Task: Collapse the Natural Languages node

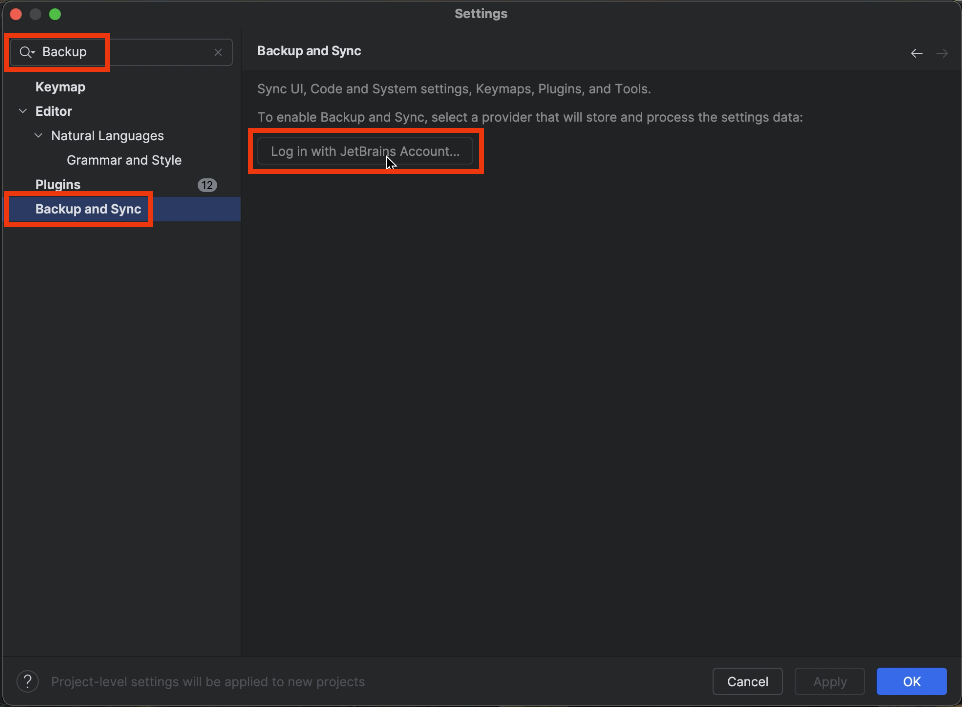Action: 39,135
